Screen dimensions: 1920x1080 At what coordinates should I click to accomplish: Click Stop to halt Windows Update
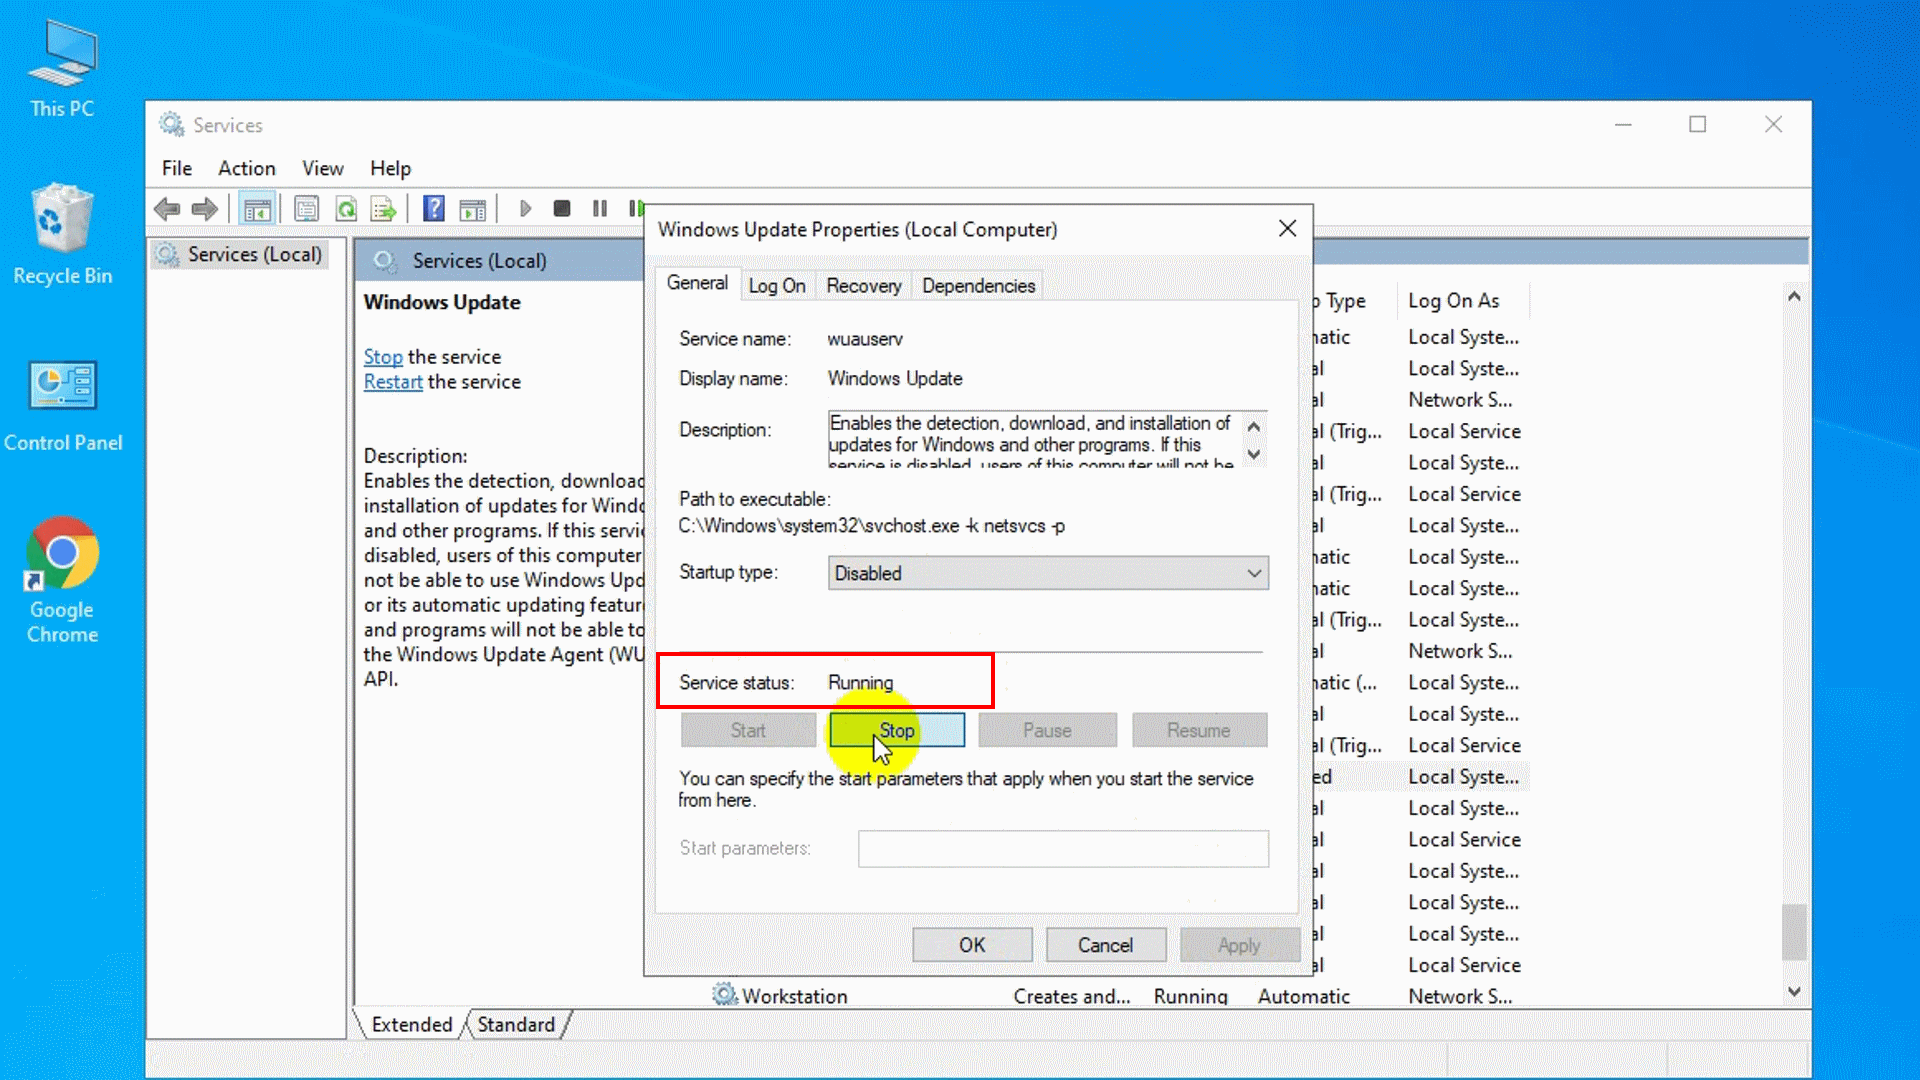click(897, 729)
